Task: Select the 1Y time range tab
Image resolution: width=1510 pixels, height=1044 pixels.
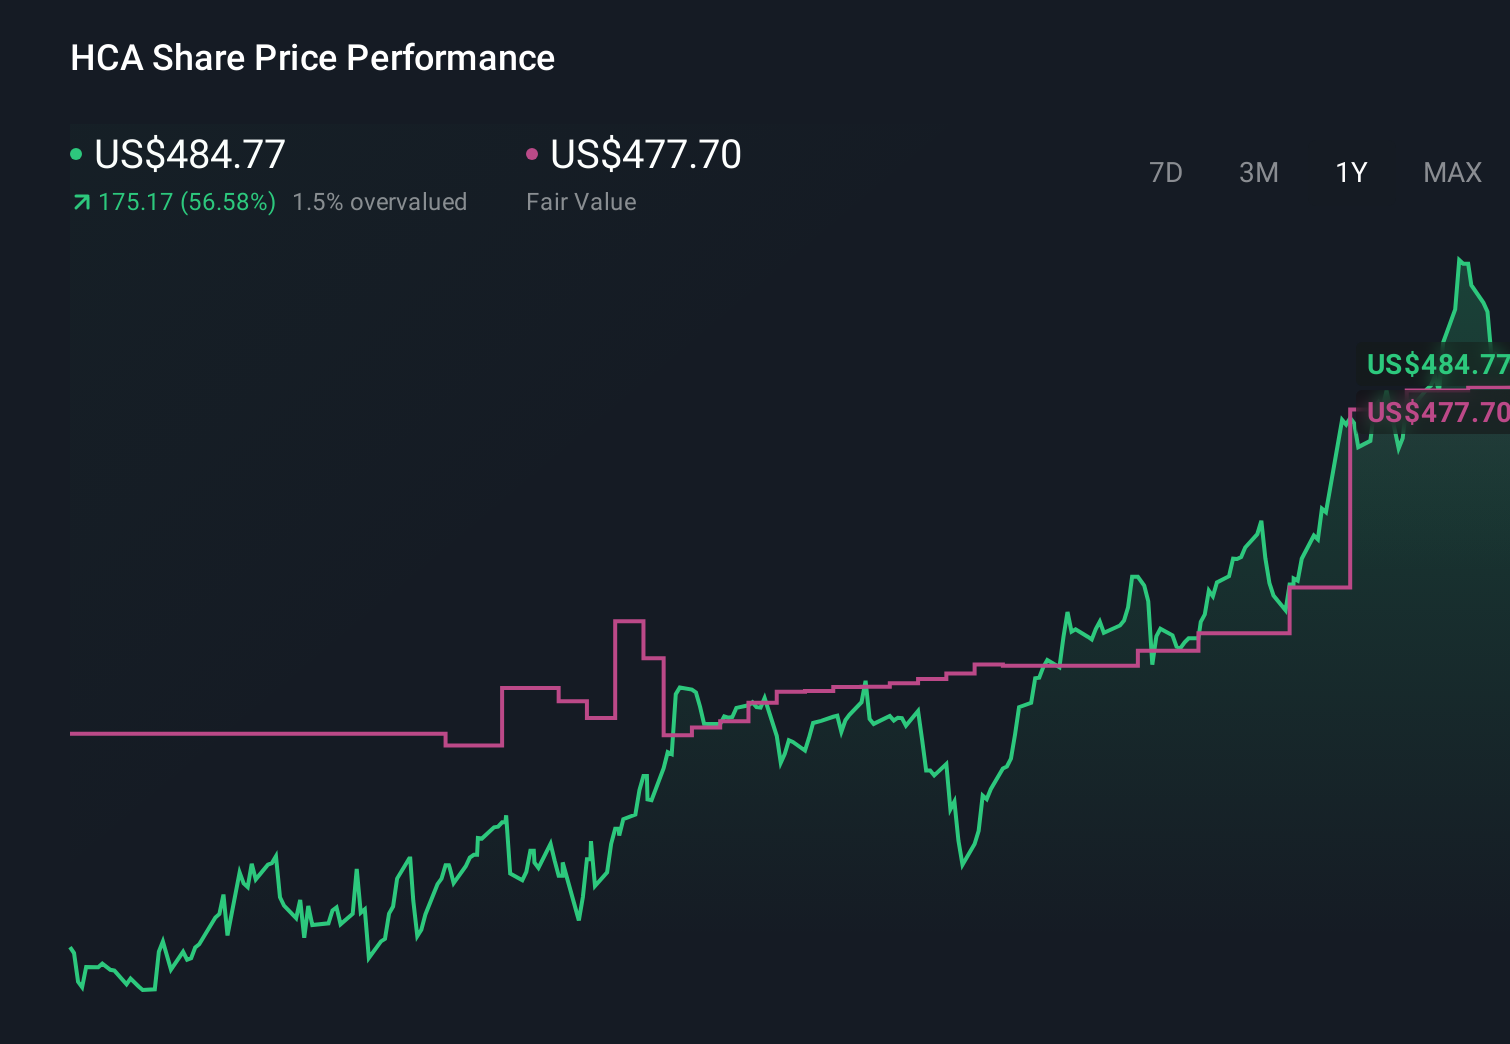Action: (x=1350, y=172)
